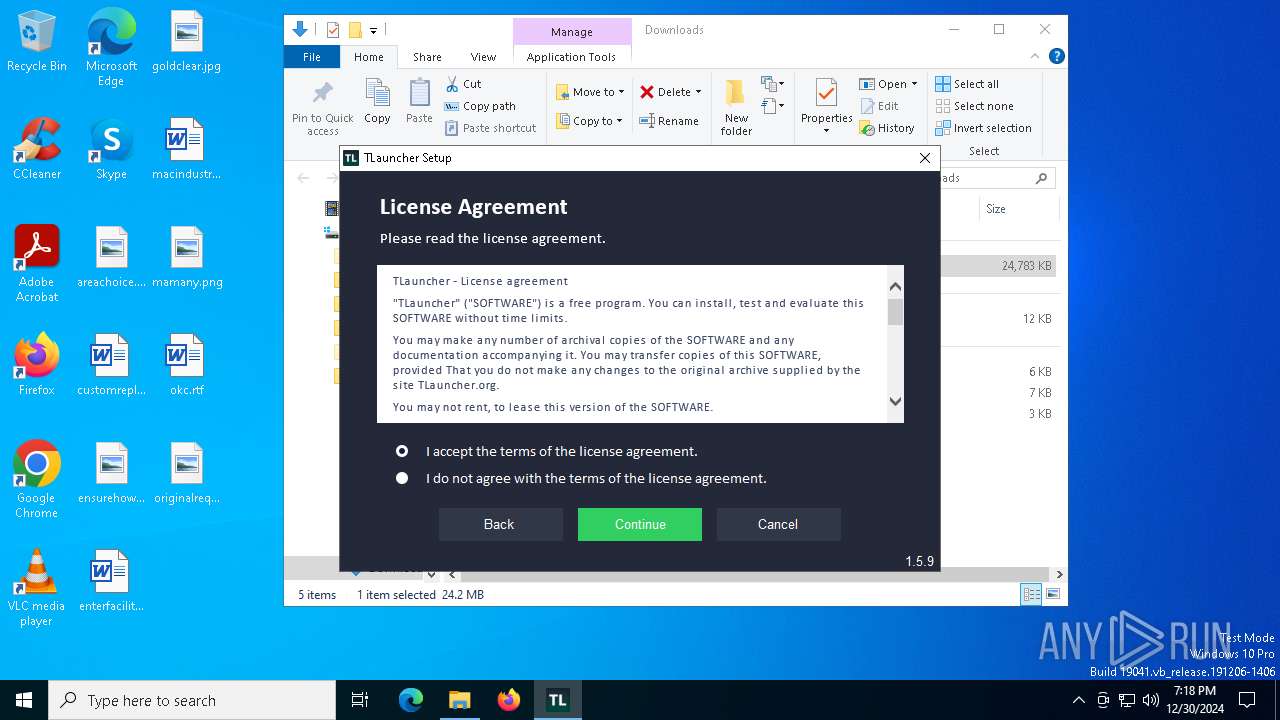This screenshot has height=720, width=1280.
Task: Click the File Explorer help icon
Action: tap(1056, 57)
